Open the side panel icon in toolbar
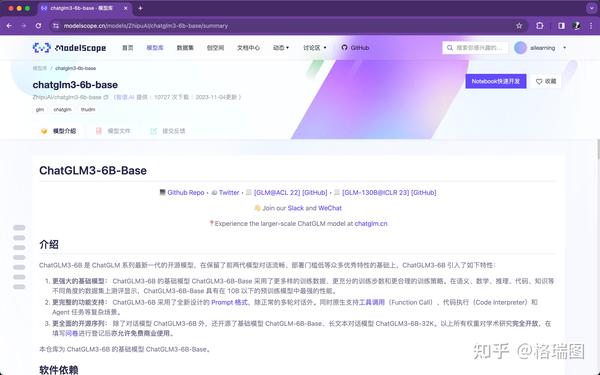The height and width of the screenshot is (375, 600). [561, 26]
